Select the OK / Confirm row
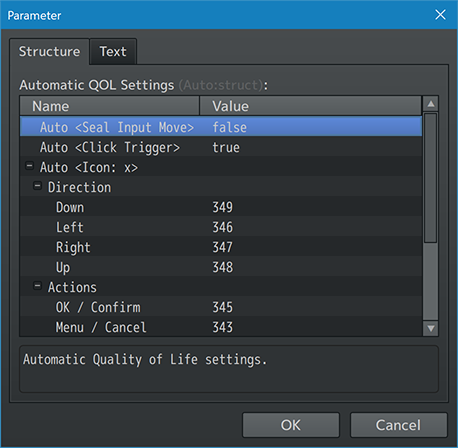Viewport: 458px width, 448px height. point(221,306)
